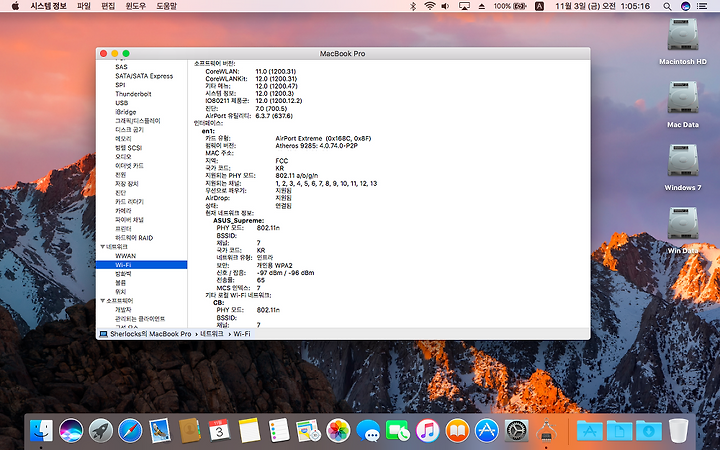Open Downloads folder stack in Dock
This screenshot has width=720, height=450.
[649, 431]
